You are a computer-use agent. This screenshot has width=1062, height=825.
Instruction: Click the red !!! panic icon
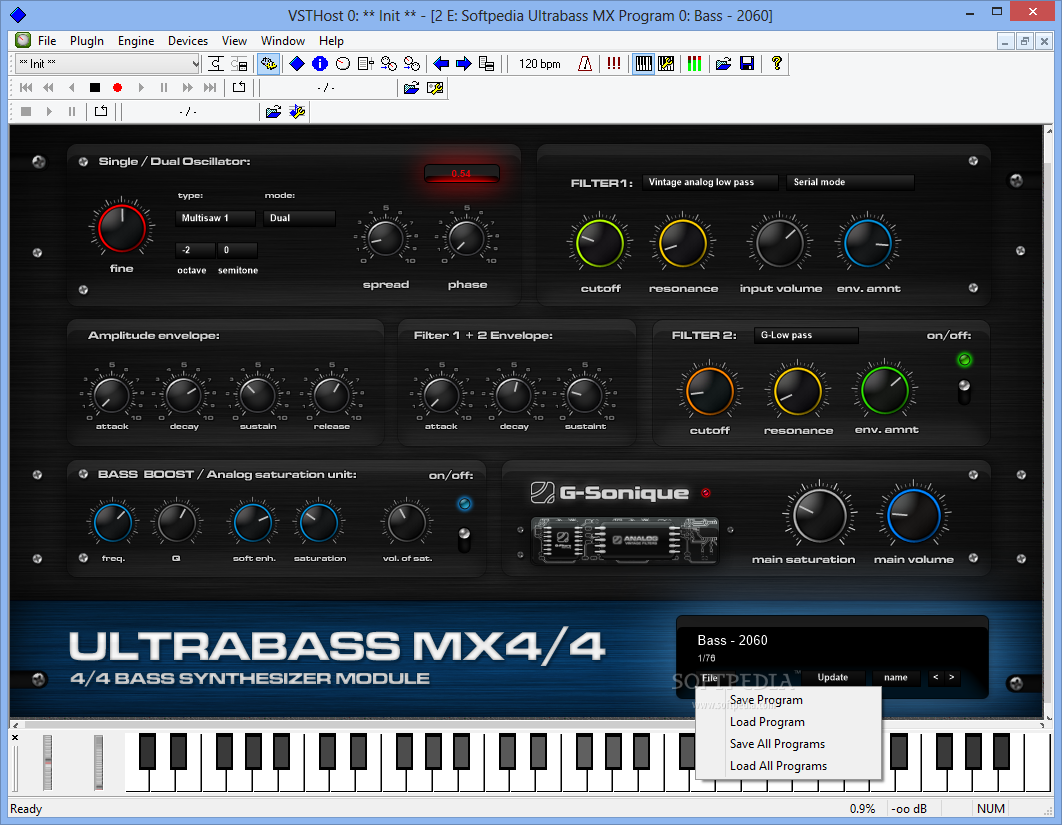pyautogui.click(x=614, y=64)
